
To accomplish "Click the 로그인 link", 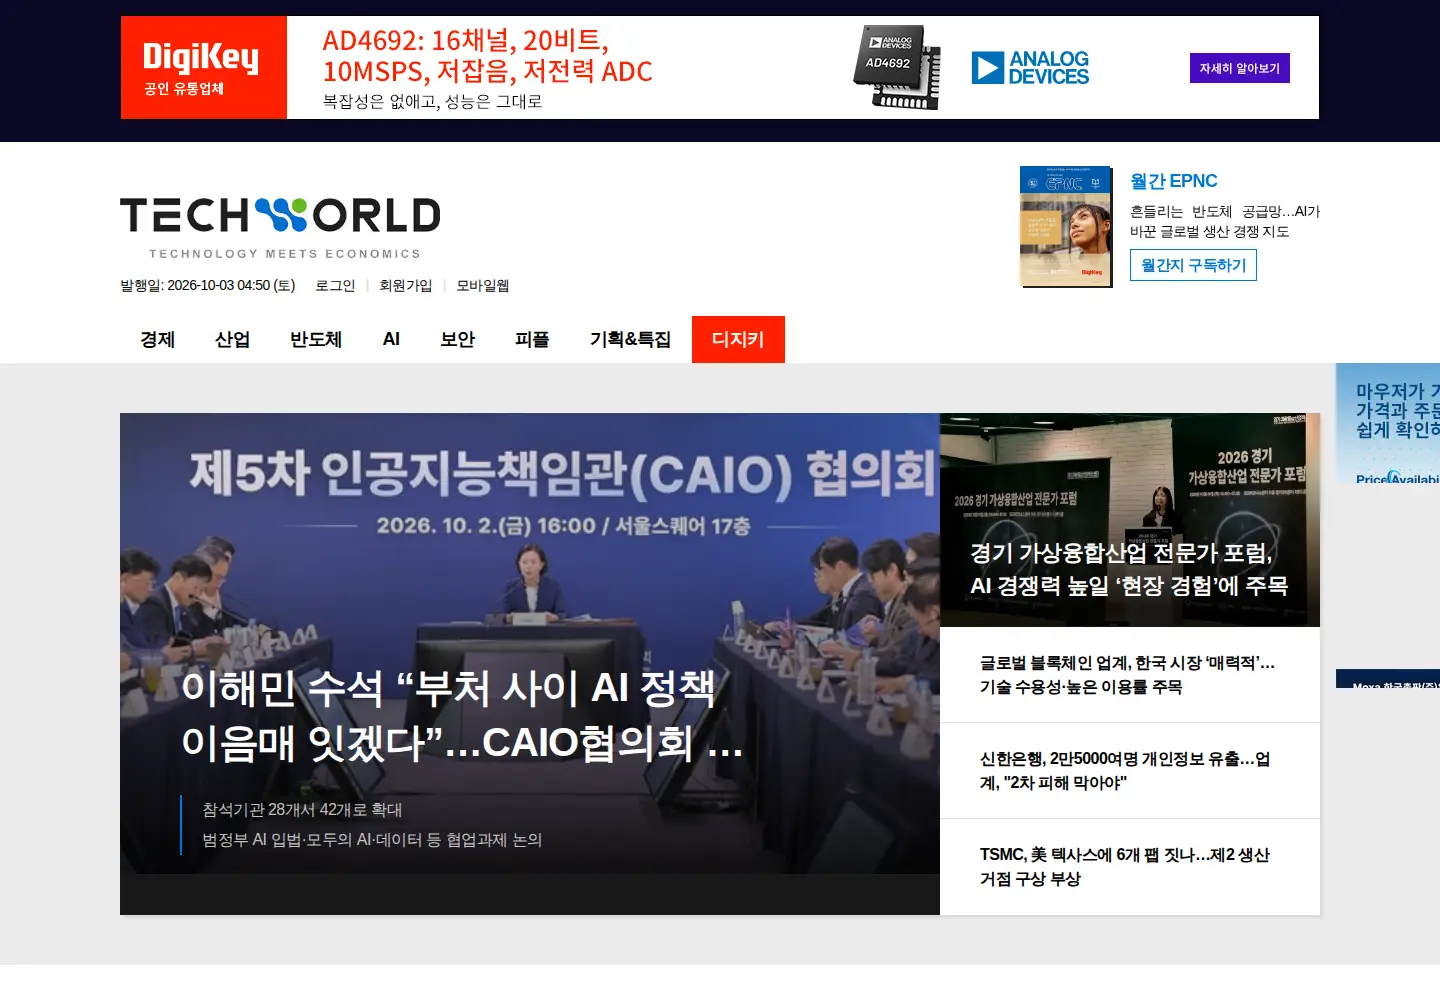I will (x=335, y=285).
